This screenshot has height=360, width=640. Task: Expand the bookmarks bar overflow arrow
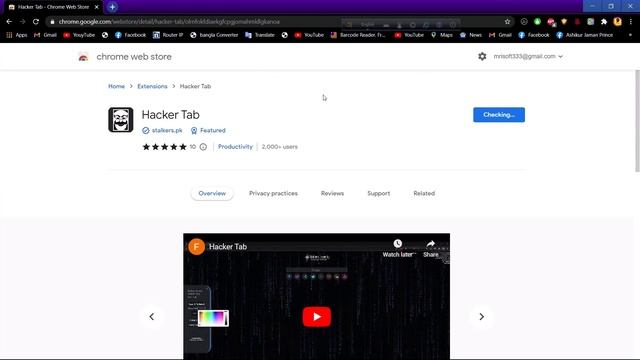coord(630,35)
